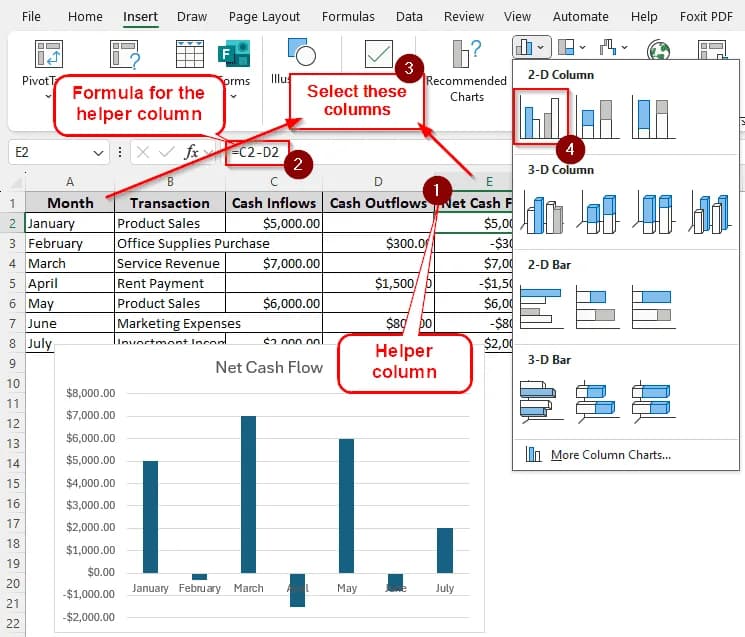This screenshot has width=745, height=637.
Task: Open the File tab
Action: pyautogui.click(x=31, y=17)
